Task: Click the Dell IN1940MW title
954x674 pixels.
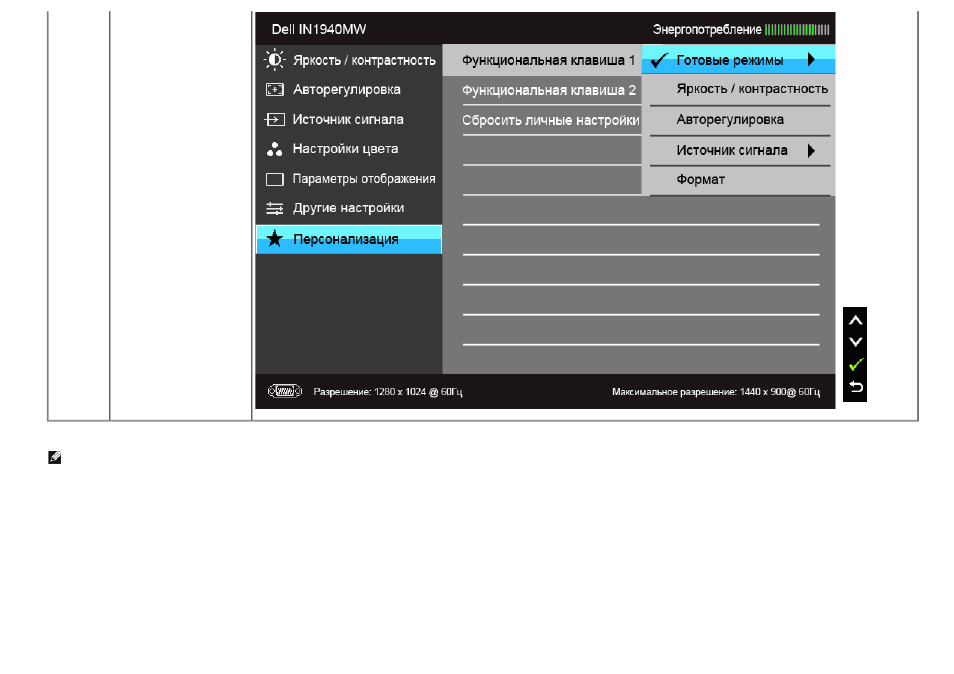Action: (x=319, y=29)
